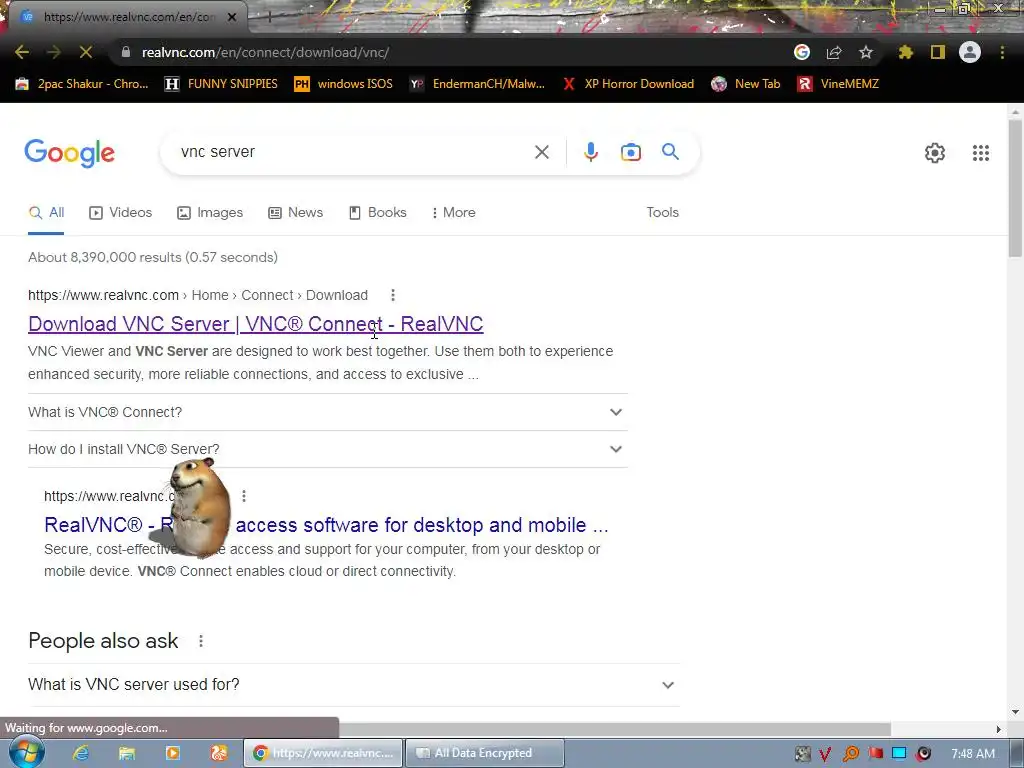1024x768 pixels.
Task: Switch to the Videos tab
Action: point(120,213)
